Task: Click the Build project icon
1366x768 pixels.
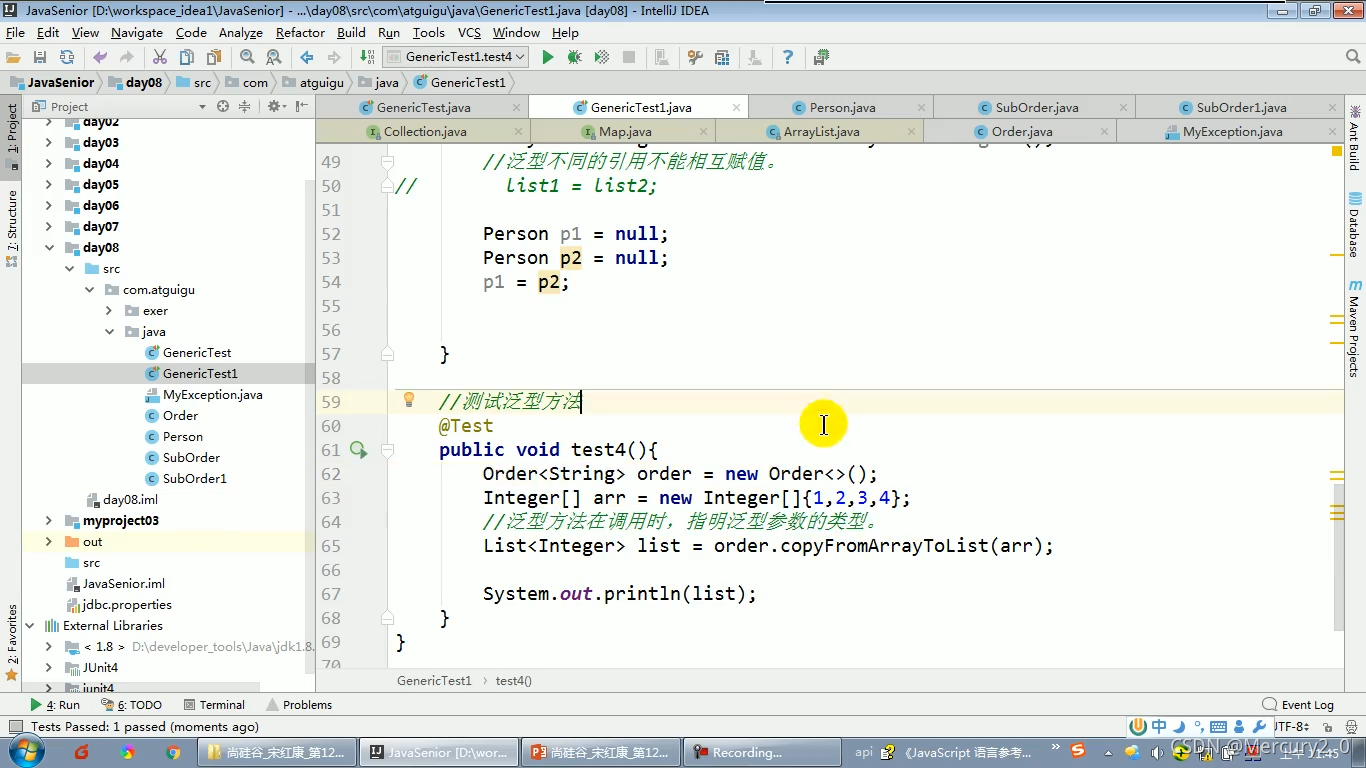Action: [x=367, y=57]
